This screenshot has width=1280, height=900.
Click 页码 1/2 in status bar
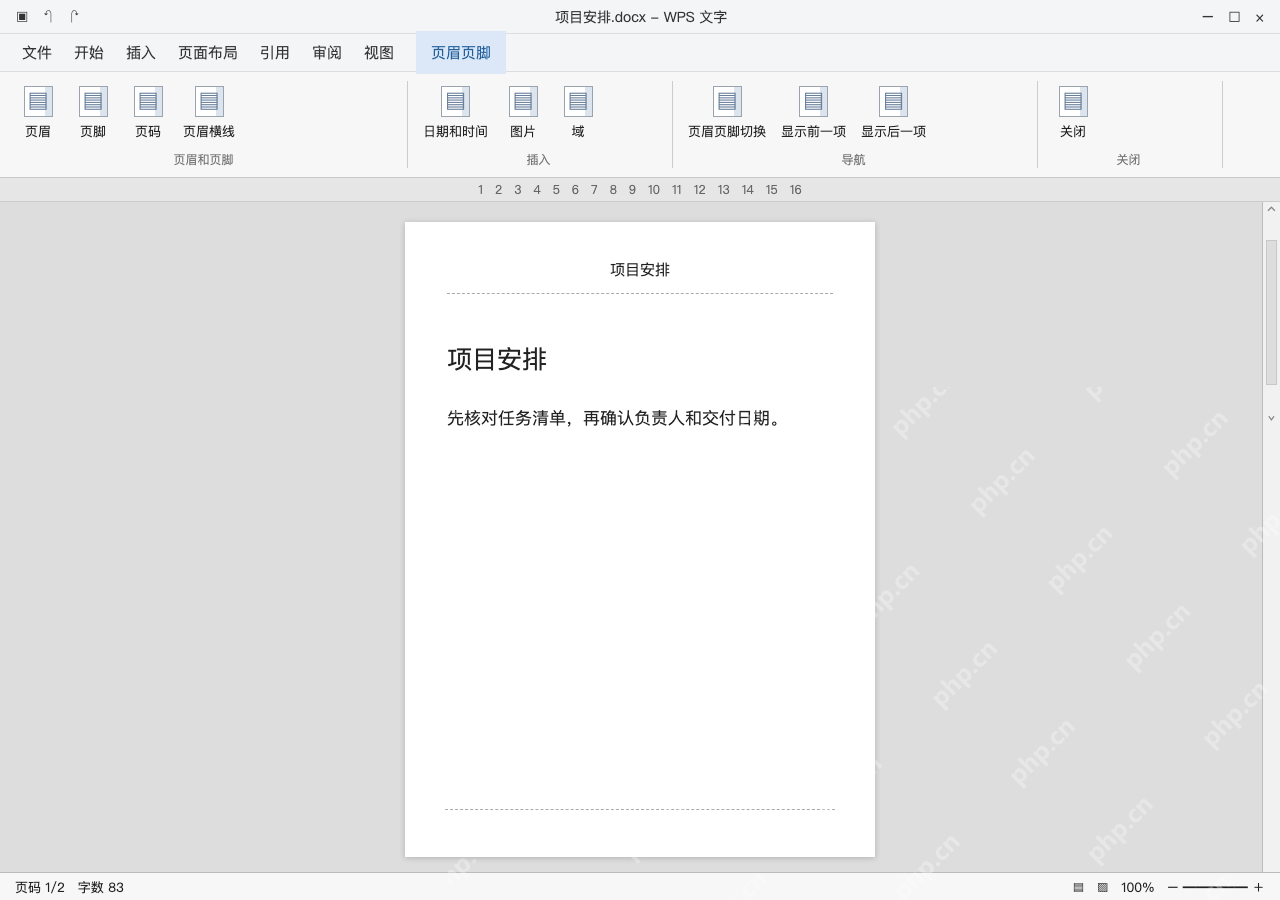40,887
